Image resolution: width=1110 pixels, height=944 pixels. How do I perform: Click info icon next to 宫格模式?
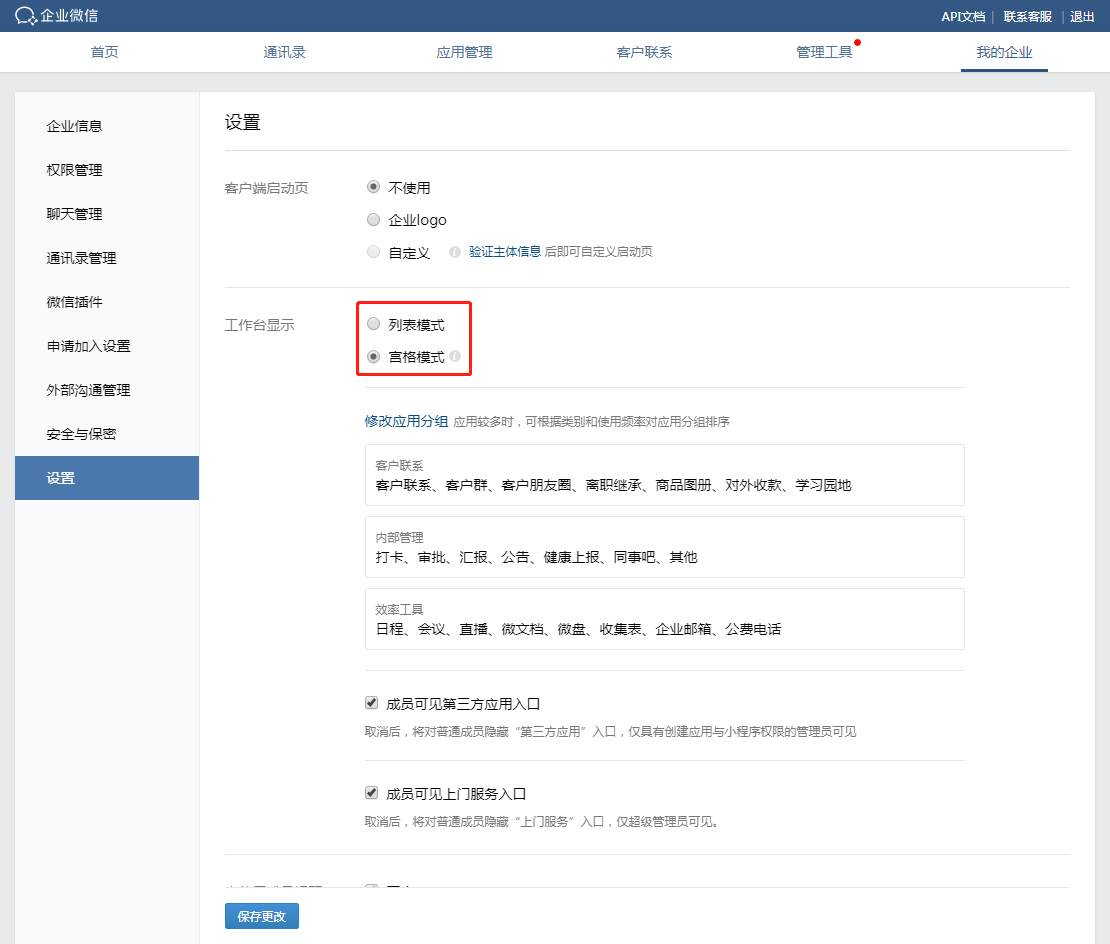tap(455, 356)
